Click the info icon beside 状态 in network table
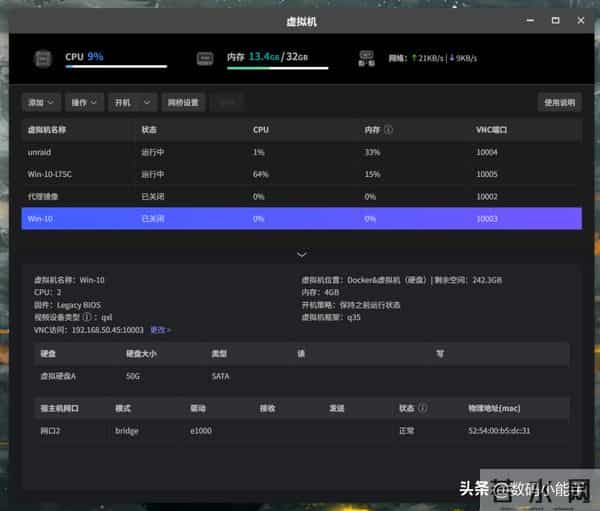The width and height of the screenshot is (600, 511). (x=423, y=408)
